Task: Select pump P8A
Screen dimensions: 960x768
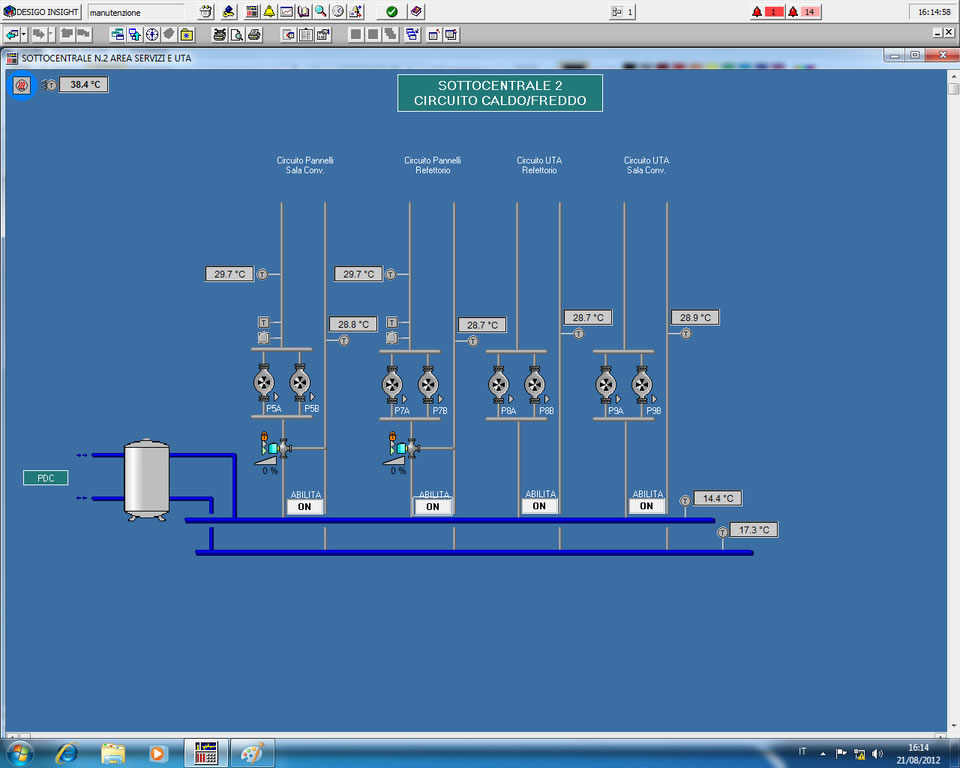Action: pyautogui.click(x=498, y=385)
